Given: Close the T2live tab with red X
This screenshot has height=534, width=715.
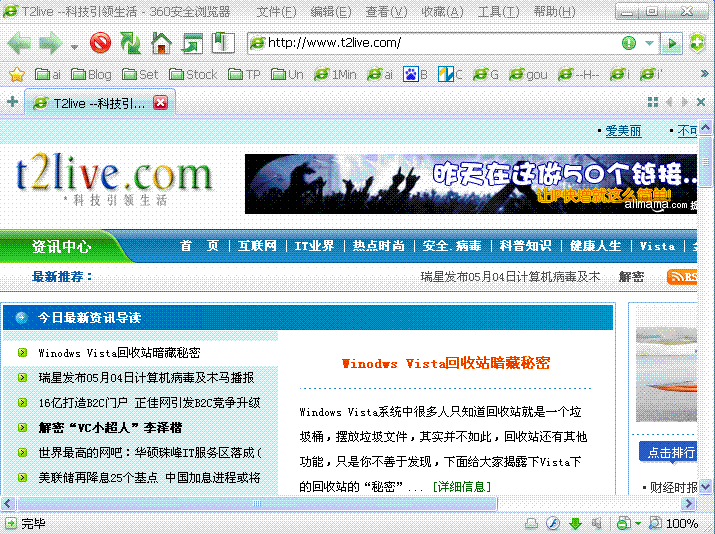Looking at the screenshot, I should pos(161,103).
